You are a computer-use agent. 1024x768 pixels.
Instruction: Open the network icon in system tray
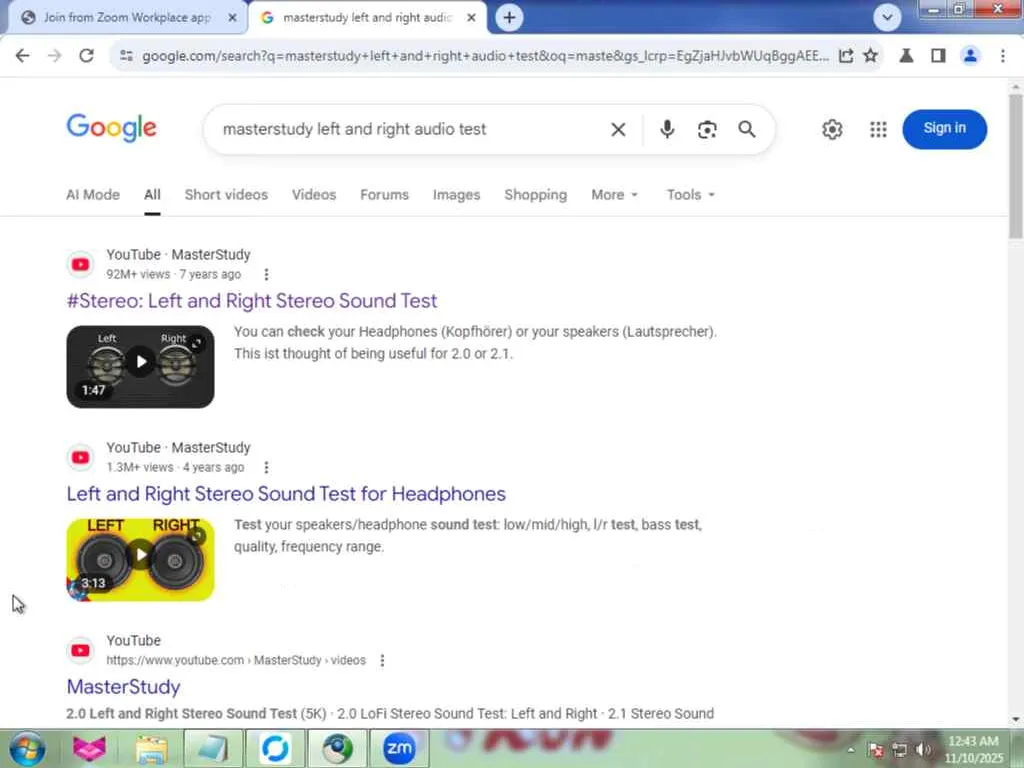[900, 750]
